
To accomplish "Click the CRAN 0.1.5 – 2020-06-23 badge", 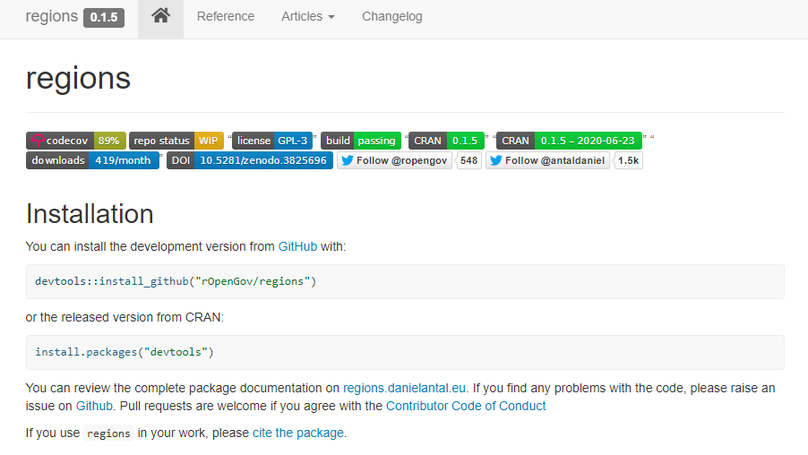I will [568, 141].
